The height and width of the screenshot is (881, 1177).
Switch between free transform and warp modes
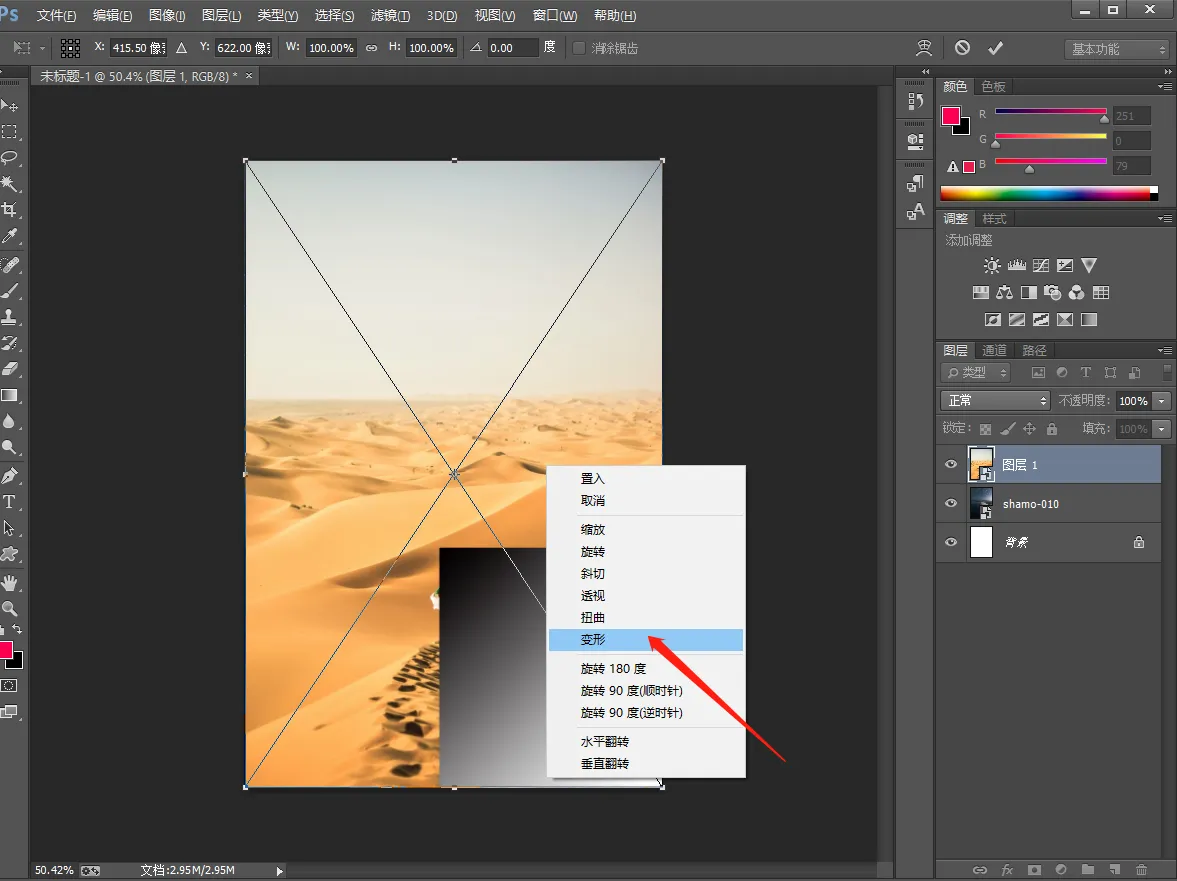coord(924,48)
